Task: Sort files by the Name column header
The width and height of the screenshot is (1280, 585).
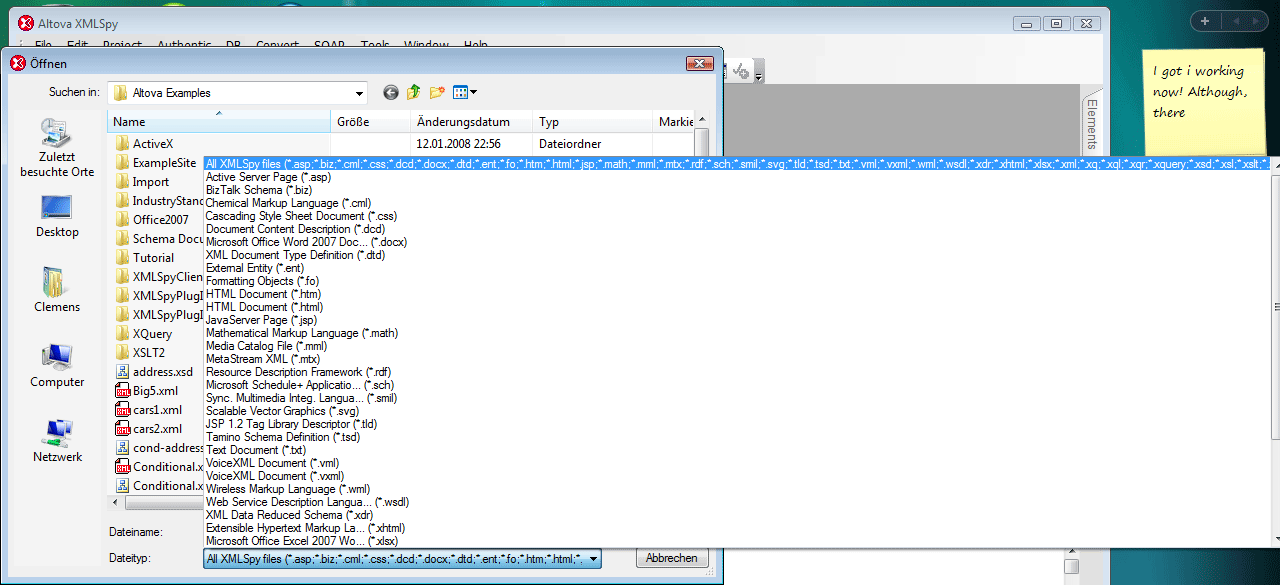Action: point(219,122)
